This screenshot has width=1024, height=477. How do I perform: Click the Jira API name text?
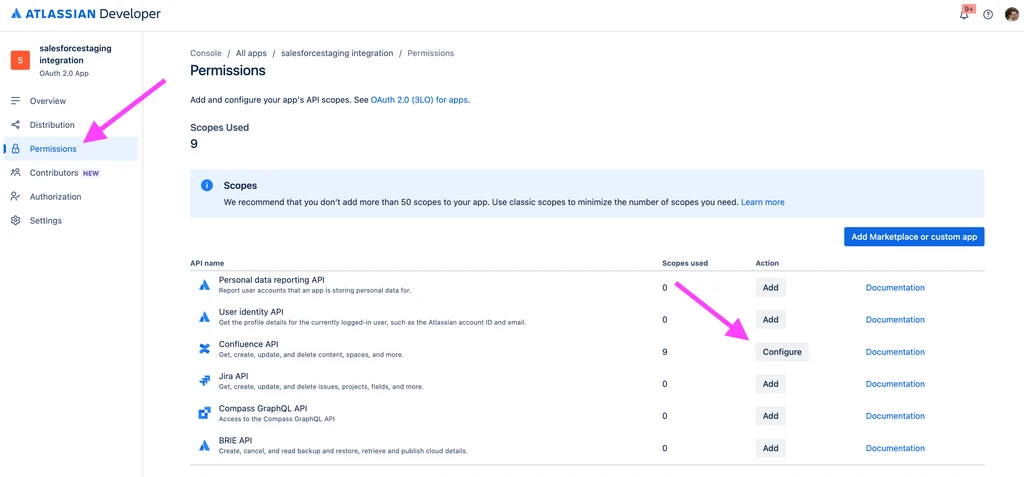[234, 376]
